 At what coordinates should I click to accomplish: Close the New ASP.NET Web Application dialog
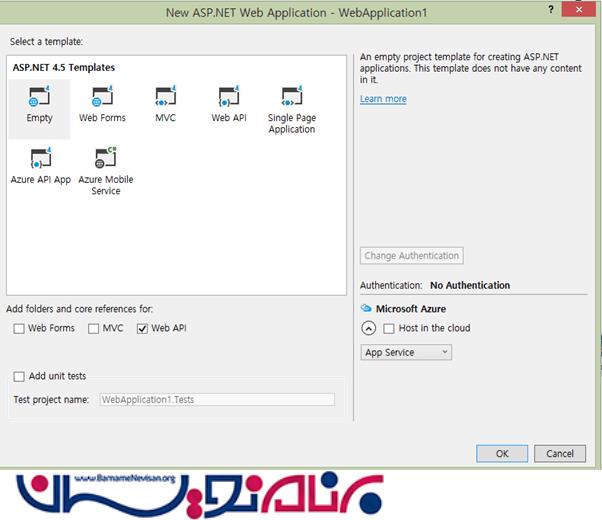579,10
